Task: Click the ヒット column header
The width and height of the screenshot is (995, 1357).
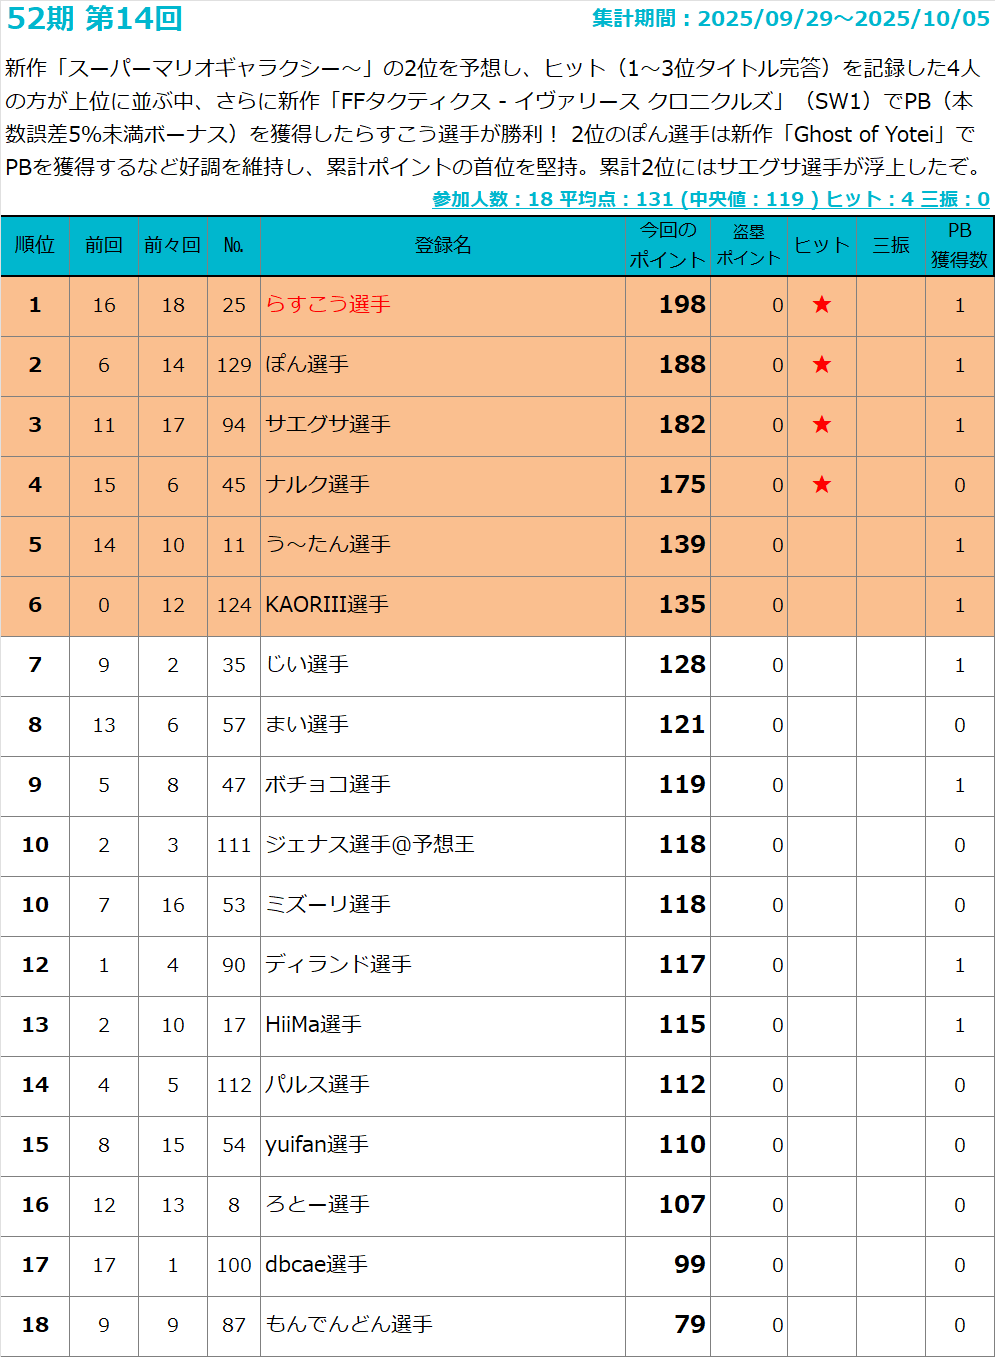Action: tap(821, 245)
